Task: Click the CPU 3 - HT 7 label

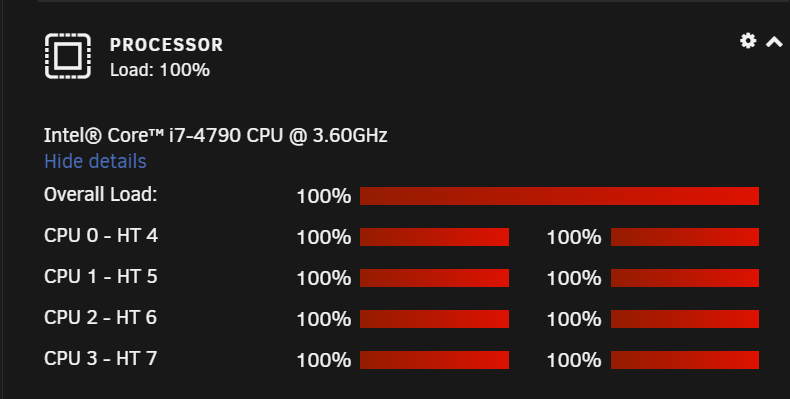Action: click(x=101, y=358)
